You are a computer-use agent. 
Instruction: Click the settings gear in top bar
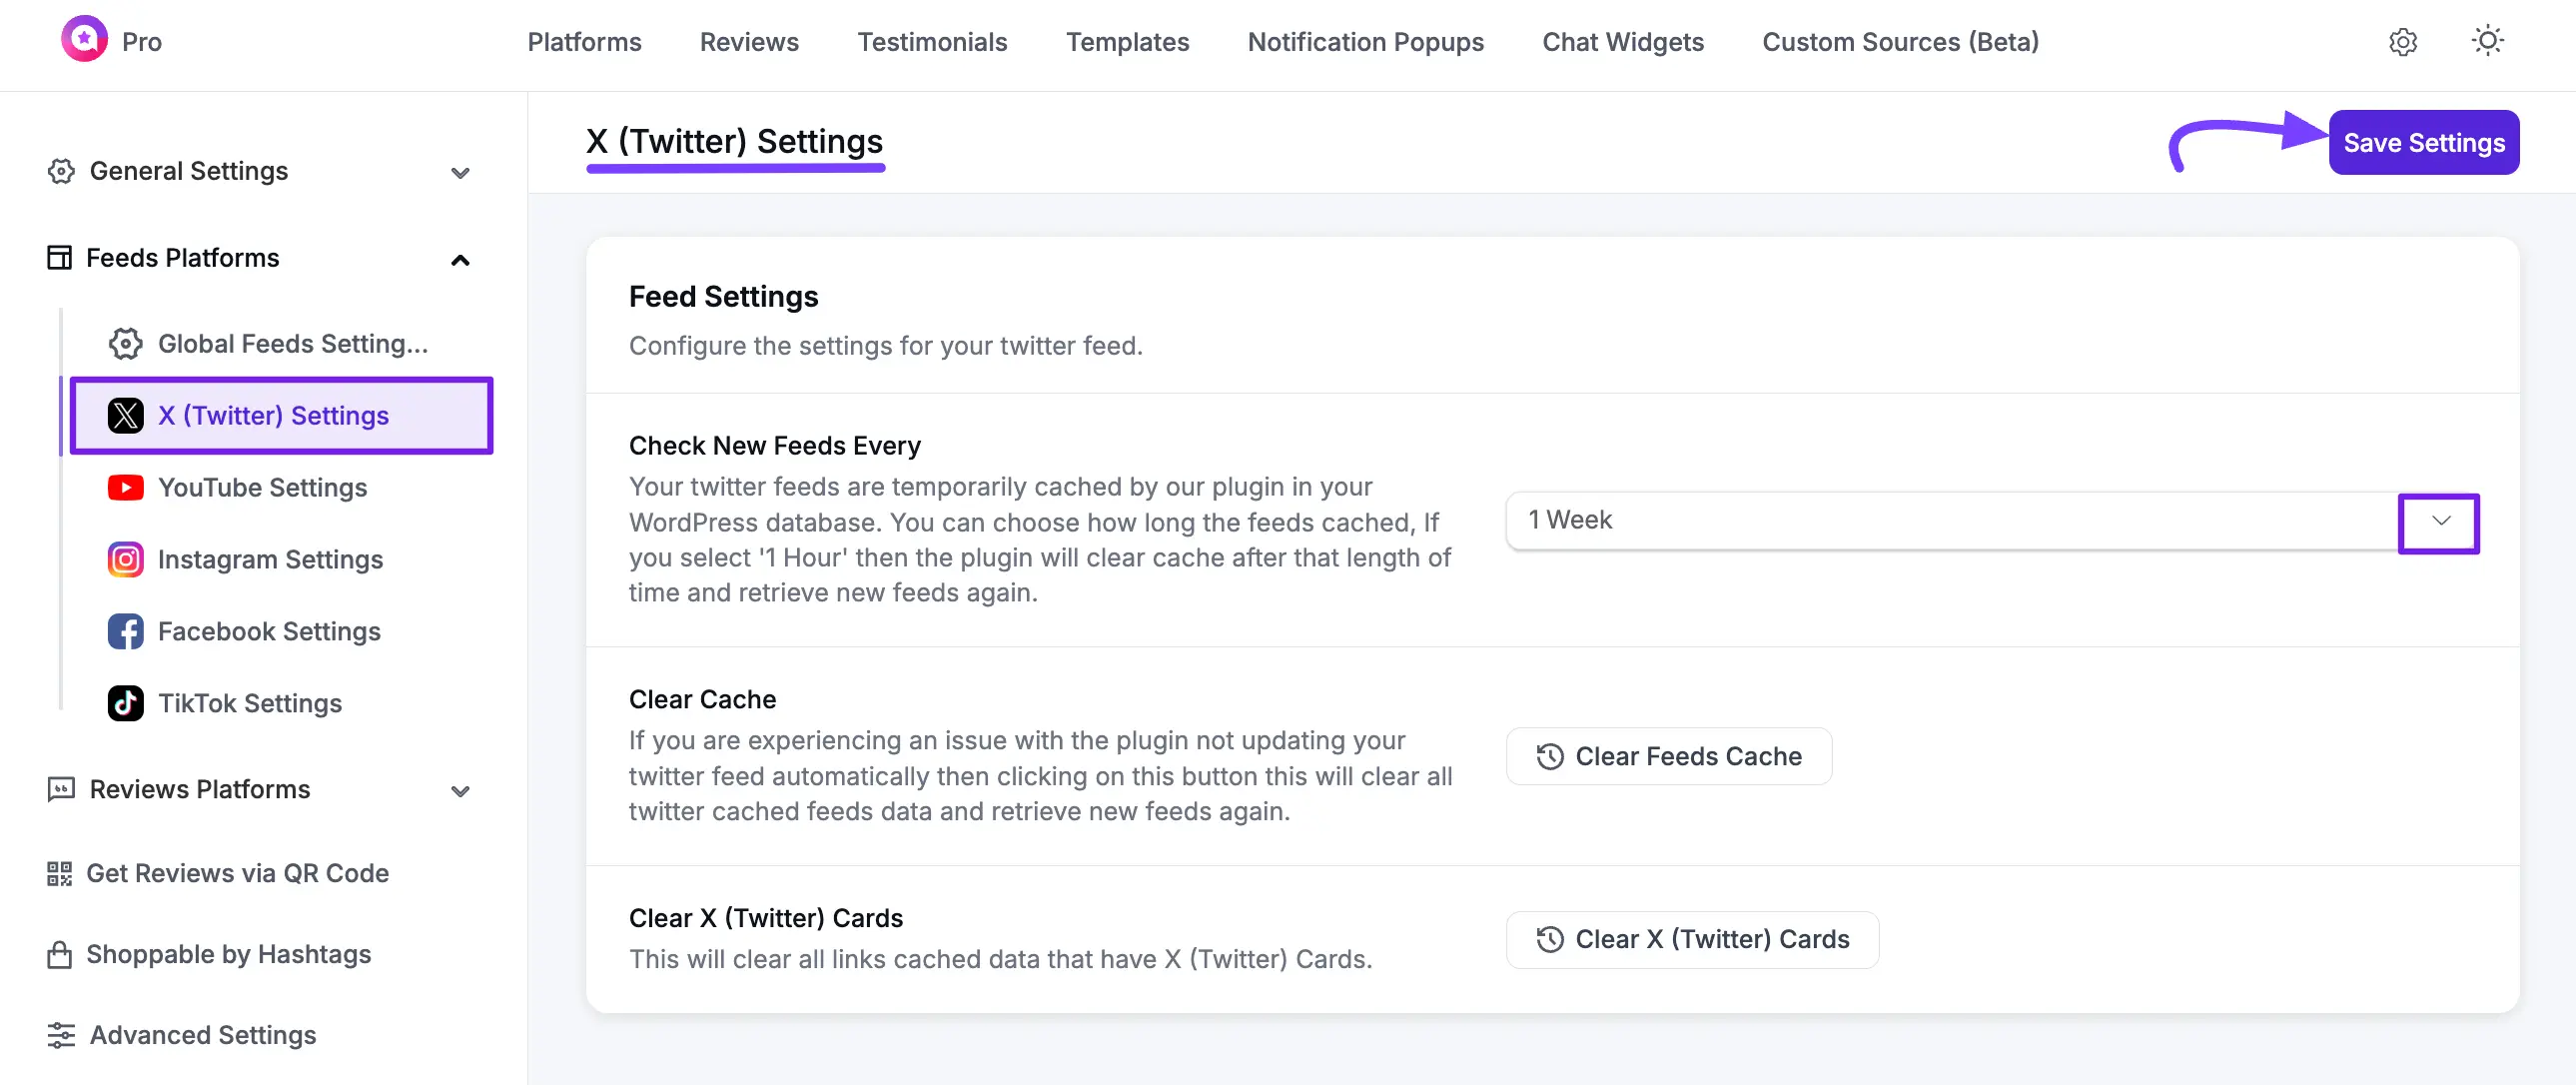2403,42
